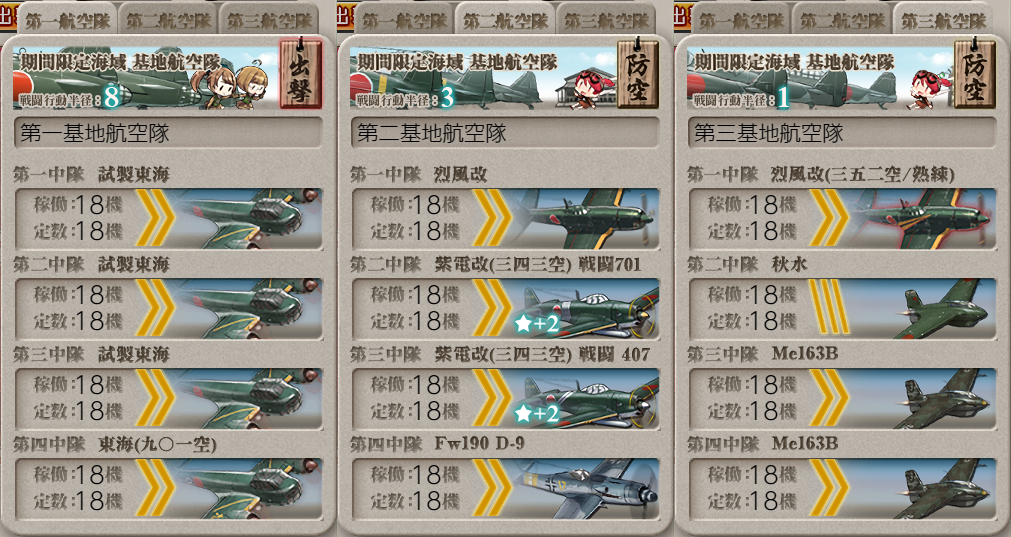Open the 第二航空隊 tab above 第一基地航空隊
The width and height of the screenshot is (1011, 537).
tap(168, 19)
